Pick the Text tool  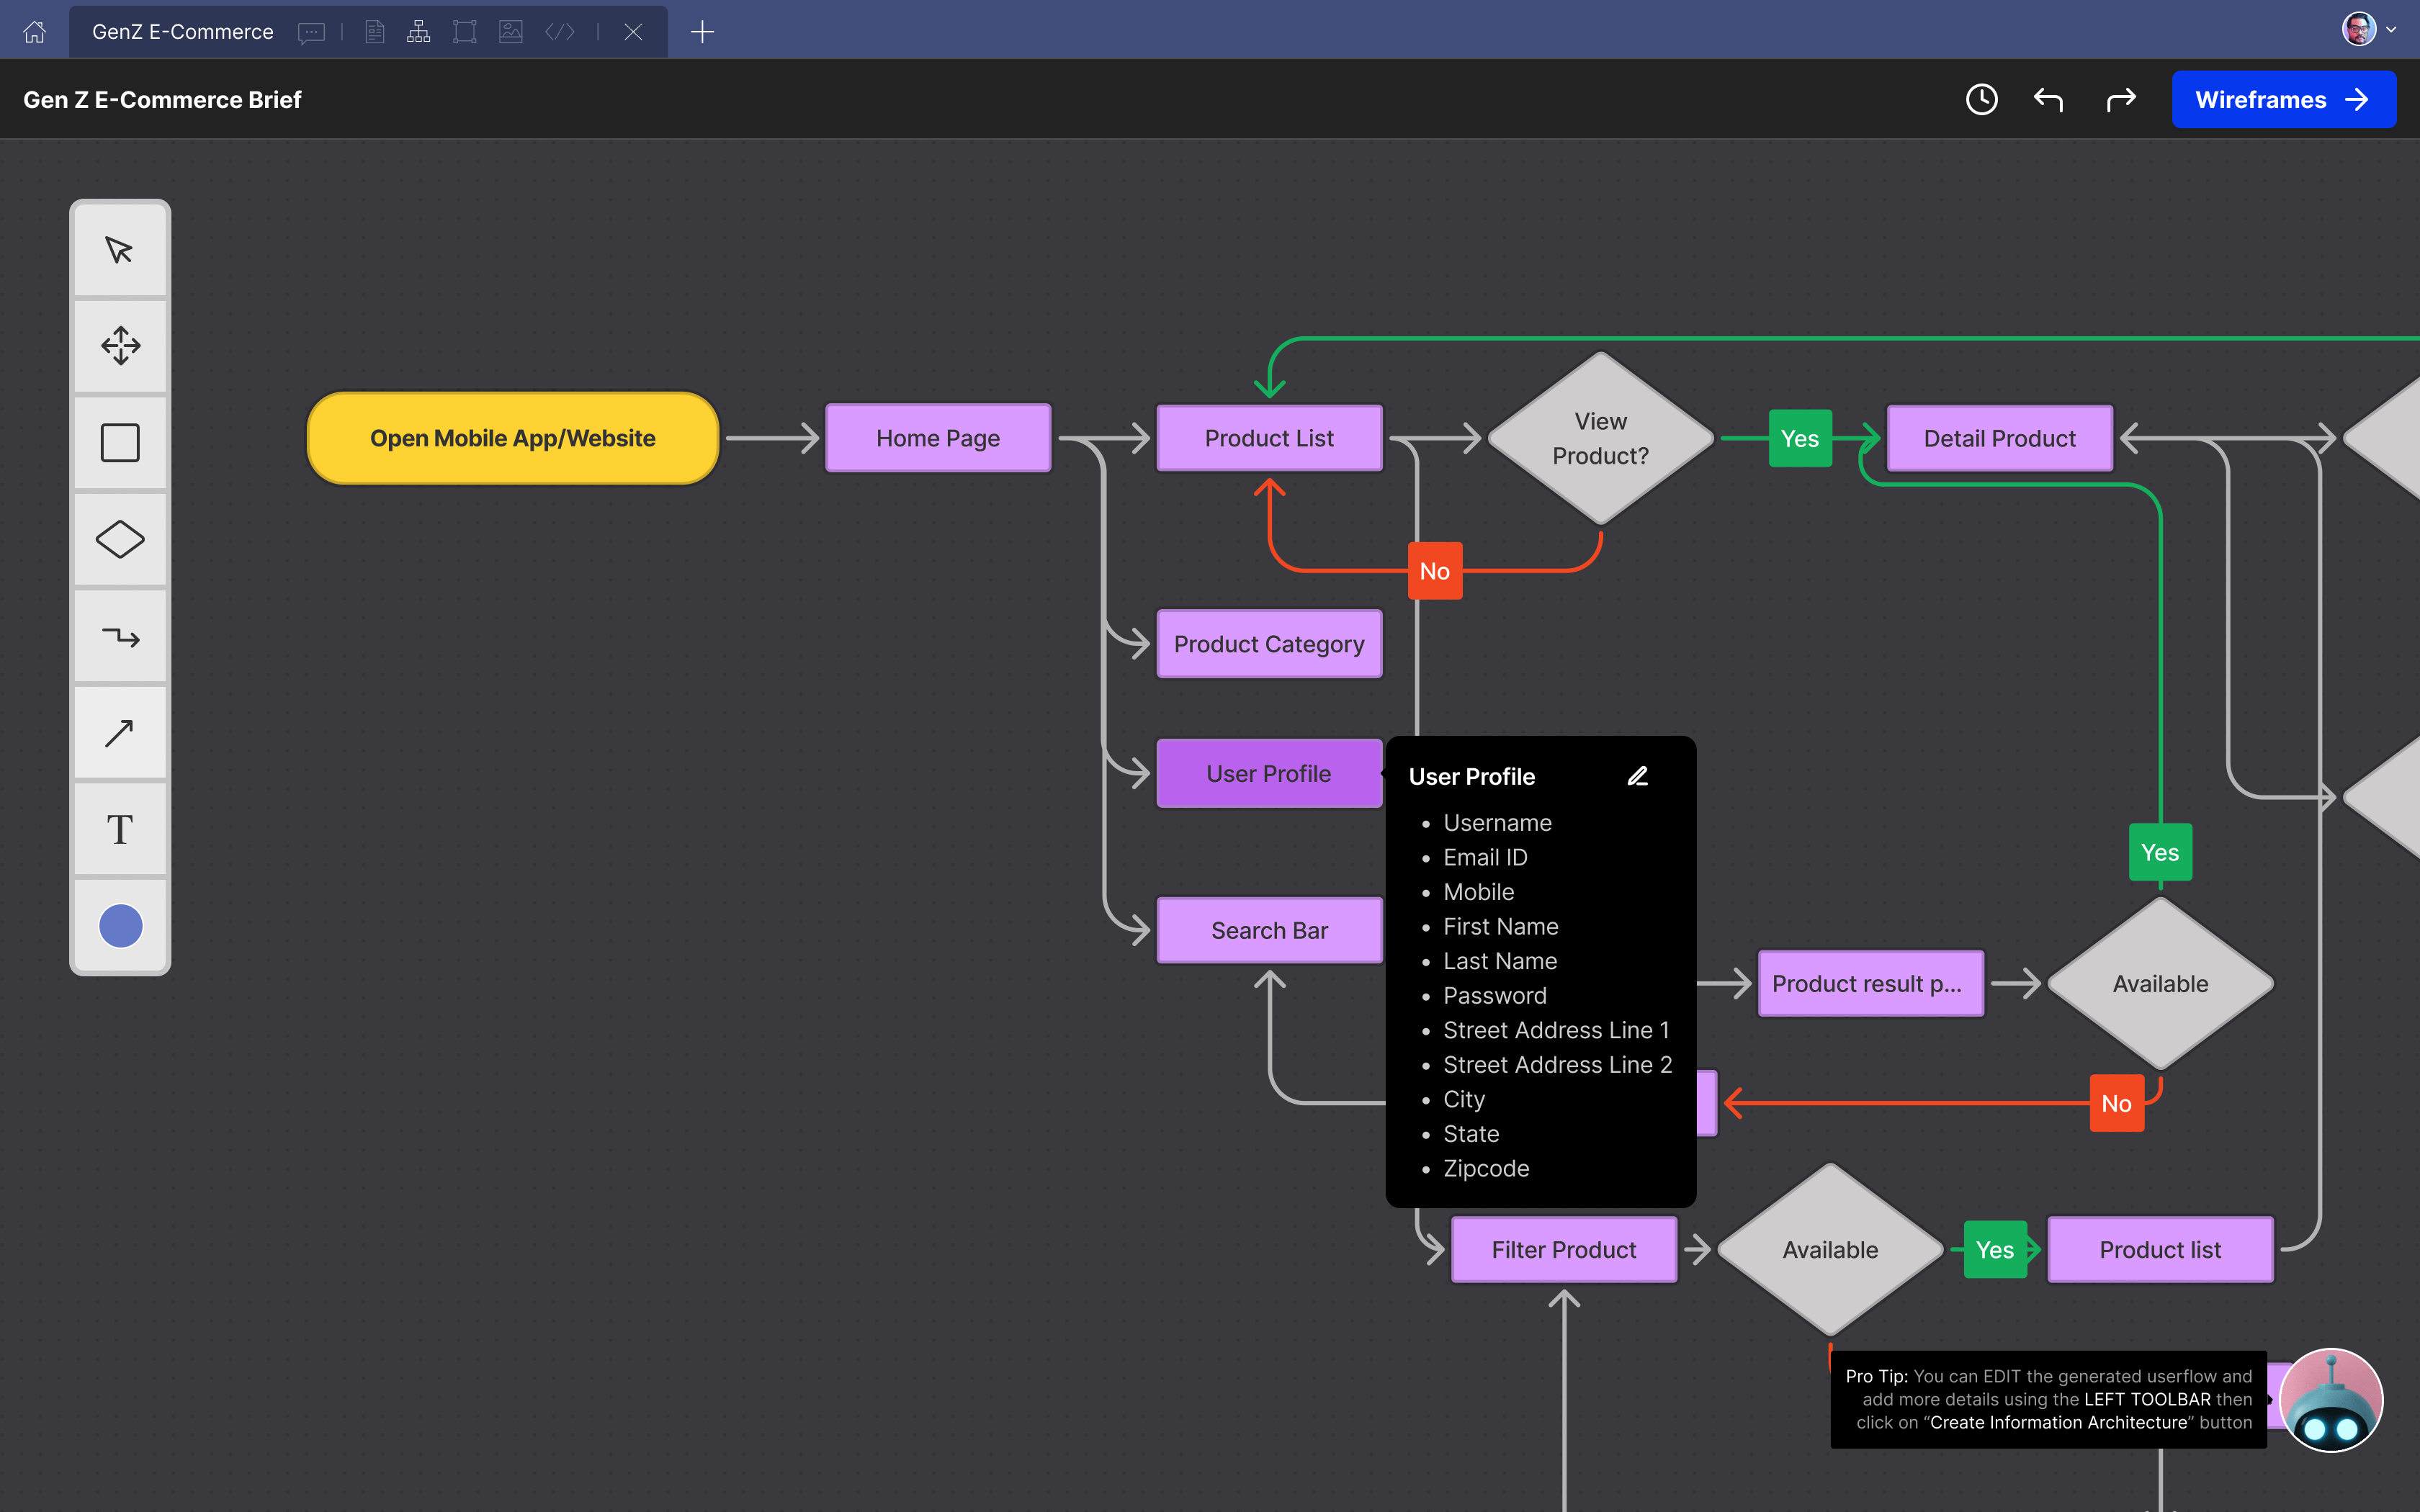(x=120, y=829)
